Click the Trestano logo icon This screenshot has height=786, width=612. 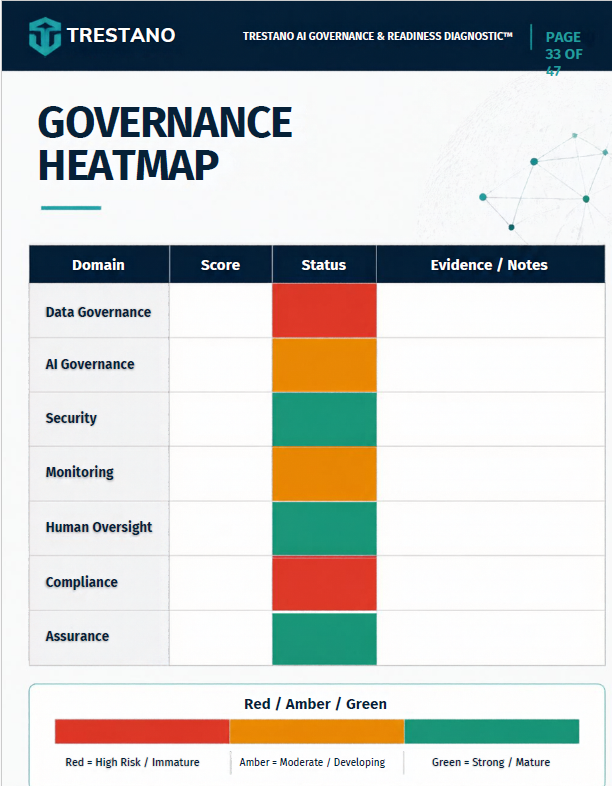[45, 36]
